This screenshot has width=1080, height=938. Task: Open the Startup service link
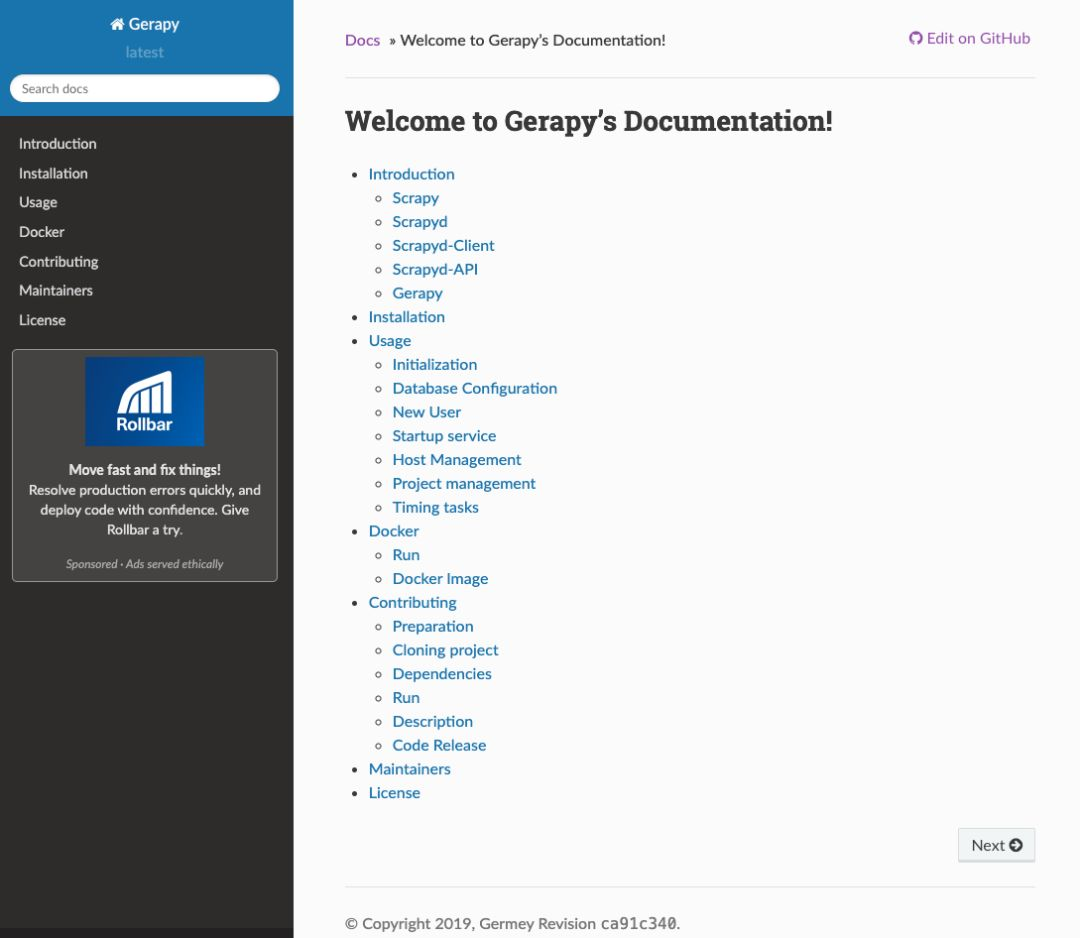pyautogui.click(x=444, y=436)
